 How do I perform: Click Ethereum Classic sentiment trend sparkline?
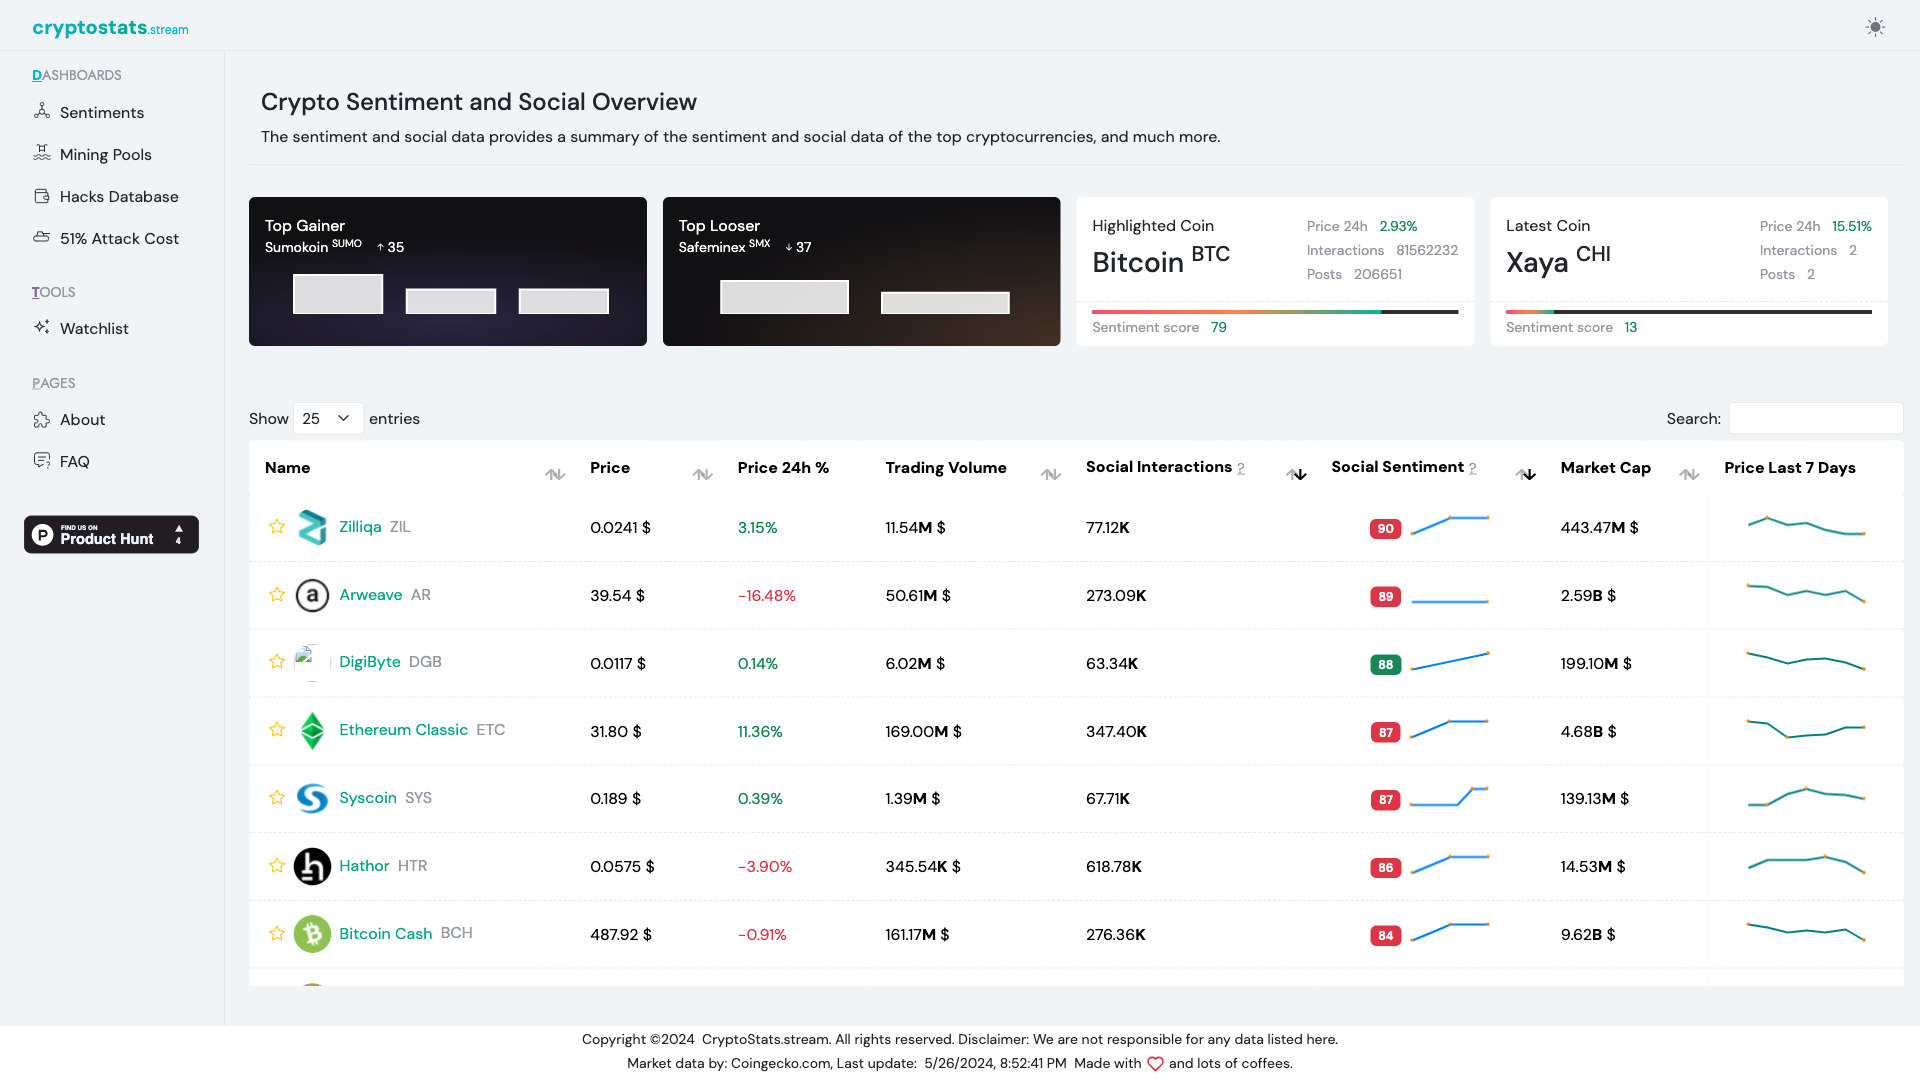pyautogui.click(x=1449, y=728)
